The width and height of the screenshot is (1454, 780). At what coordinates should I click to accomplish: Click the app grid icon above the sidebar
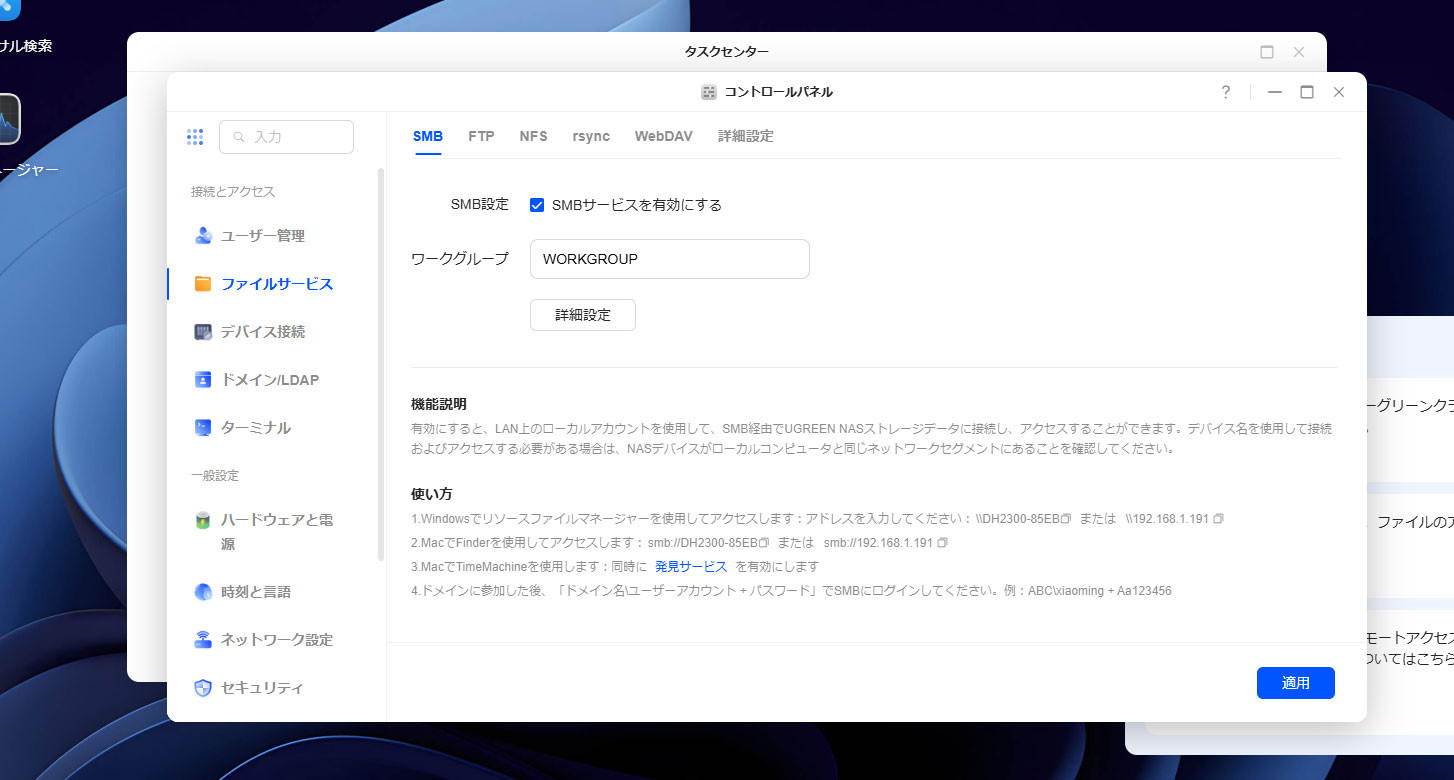pos(195,136)
